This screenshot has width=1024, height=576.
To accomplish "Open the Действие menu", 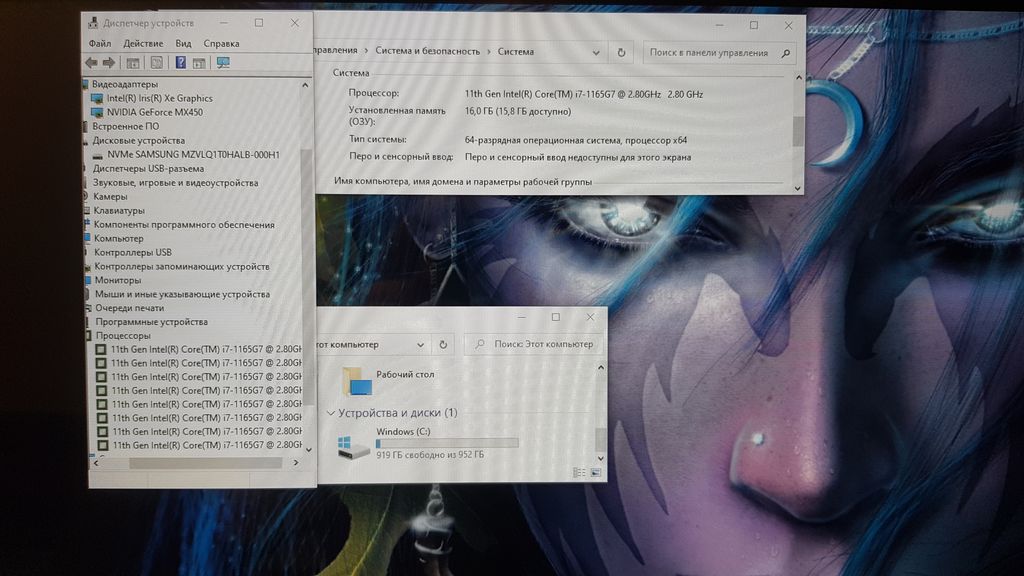I will point(143,44).
